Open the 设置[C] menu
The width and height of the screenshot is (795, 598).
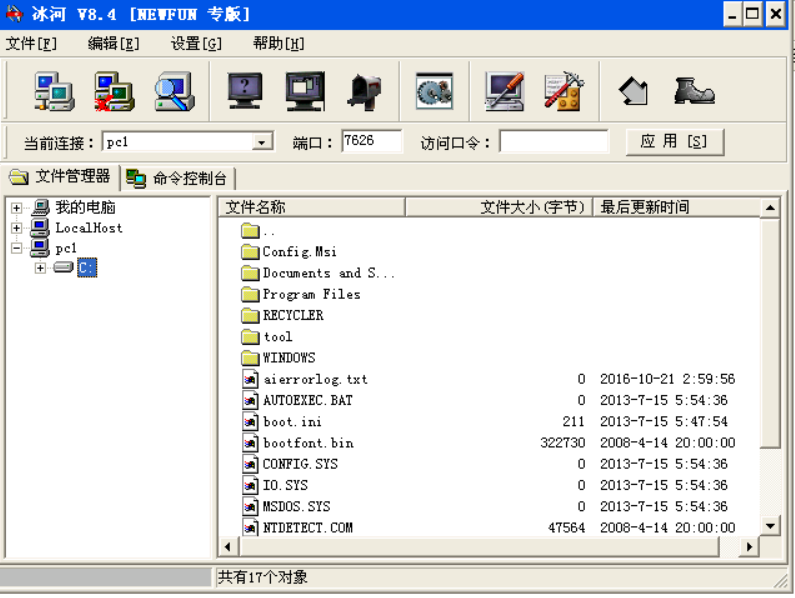[x=196, y=44]
